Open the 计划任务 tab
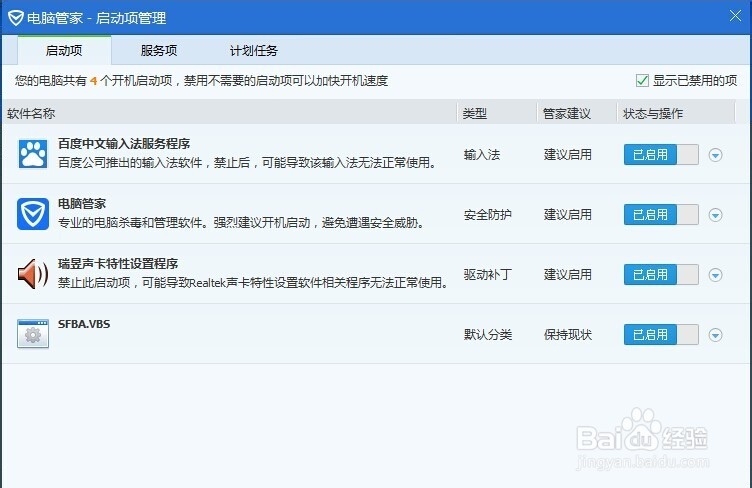This screenshot has width=752, height=488. tap(254, 50)
